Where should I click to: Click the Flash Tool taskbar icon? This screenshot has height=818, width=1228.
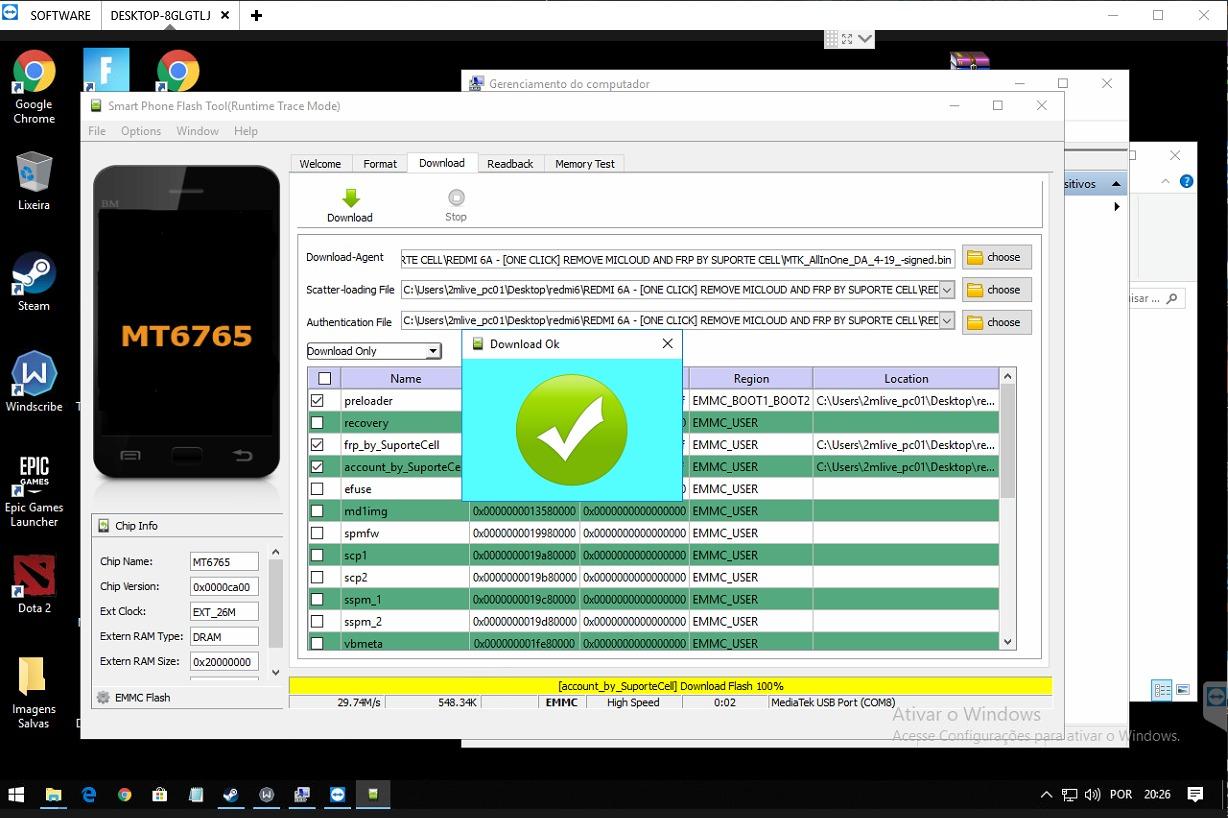(373, 795)
